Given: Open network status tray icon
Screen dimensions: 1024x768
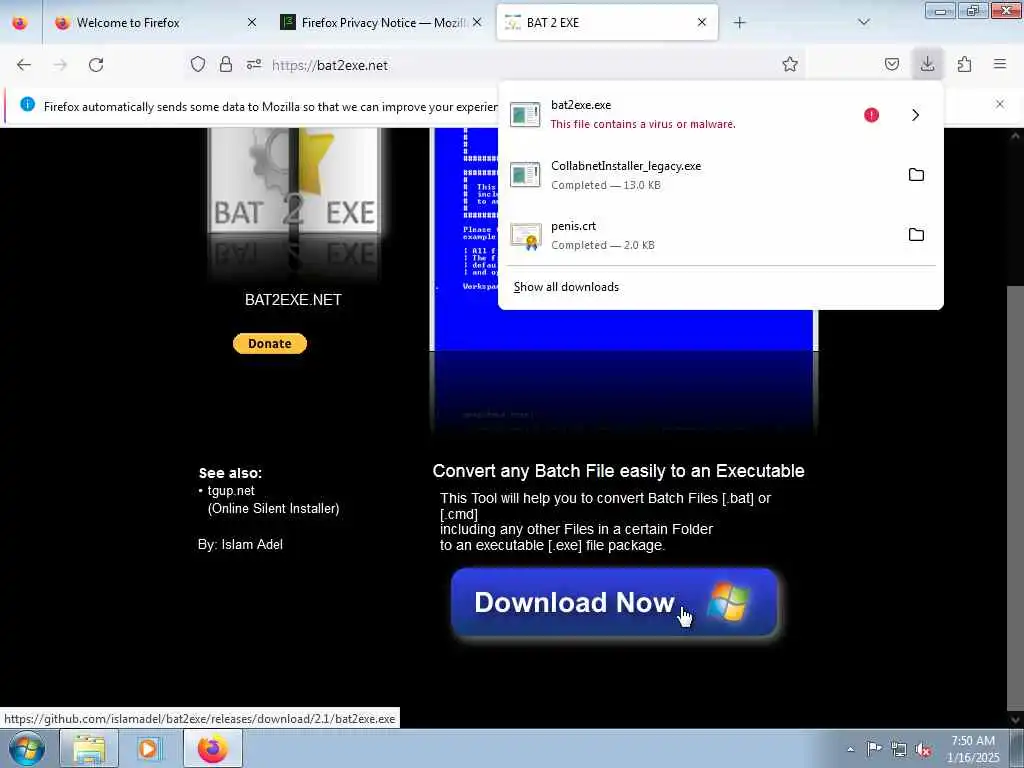Looking at the screenshot, I should tap(899, 750).
